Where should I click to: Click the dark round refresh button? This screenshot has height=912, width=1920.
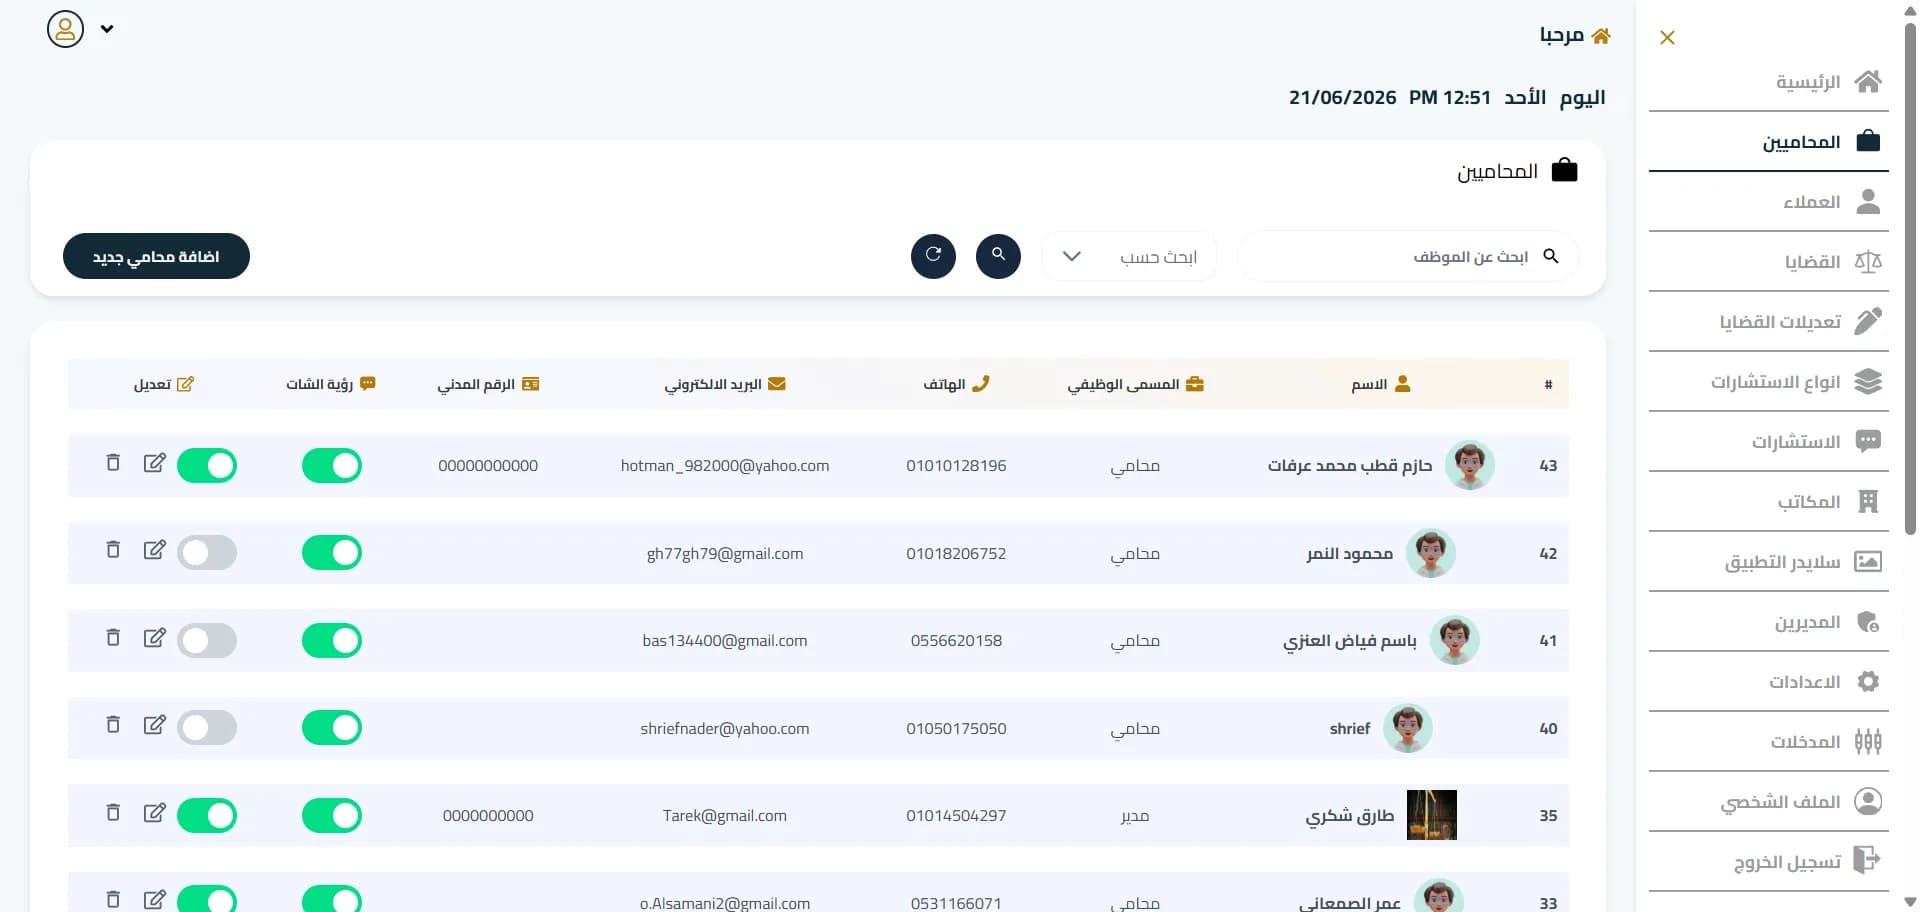[933, 256]
